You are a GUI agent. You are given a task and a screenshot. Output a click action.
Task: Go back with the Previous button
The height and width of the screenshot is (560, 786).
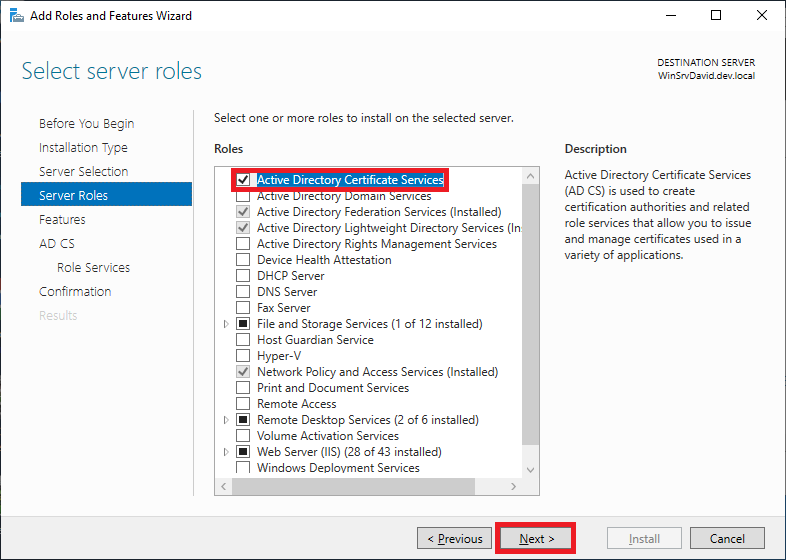(455, 539)
